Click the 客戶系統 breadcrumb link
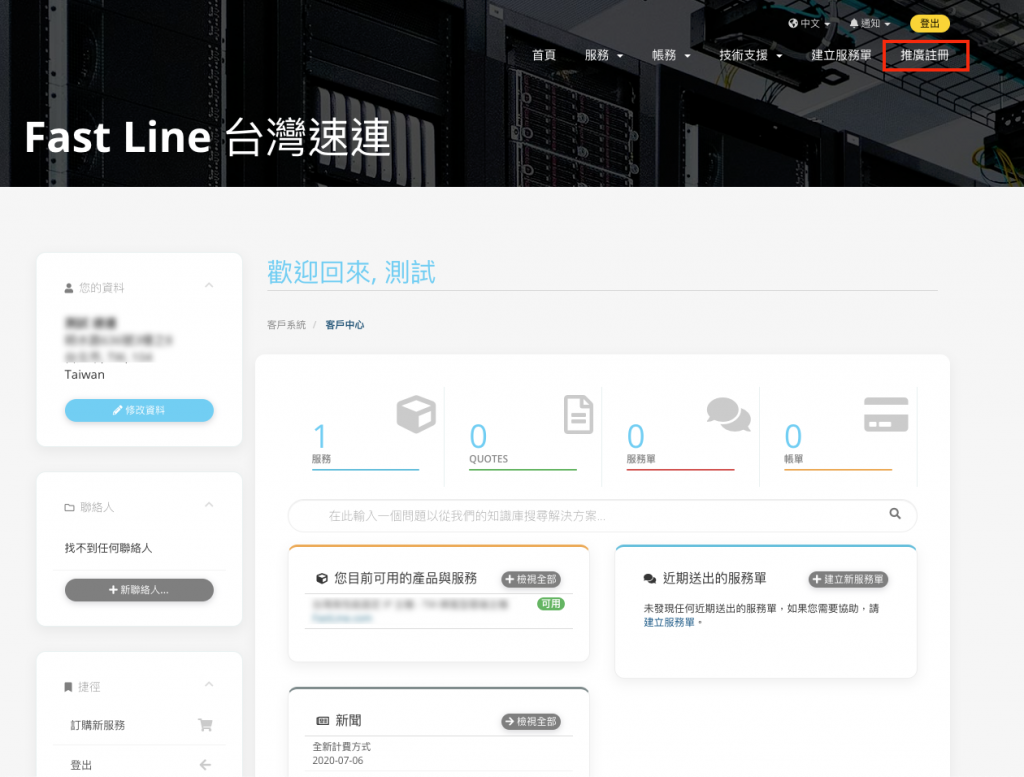 point(287,325)
